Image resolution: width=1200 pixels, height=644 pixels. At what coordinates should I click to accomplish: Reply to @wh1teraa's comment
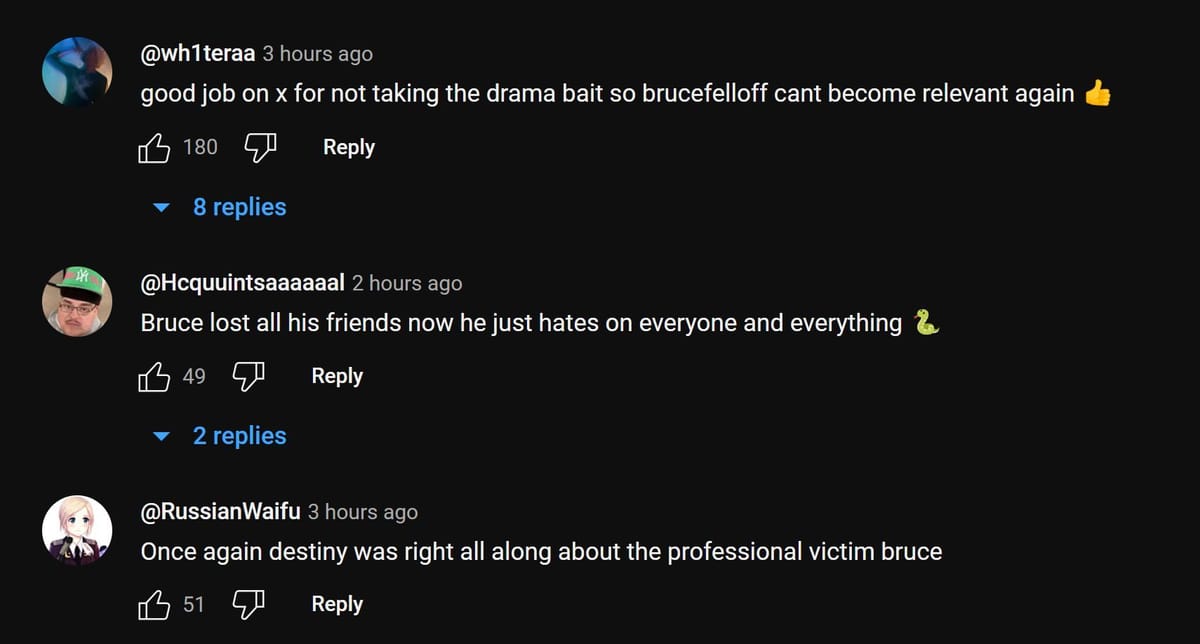pyautogui.click(x=348, y=147)
